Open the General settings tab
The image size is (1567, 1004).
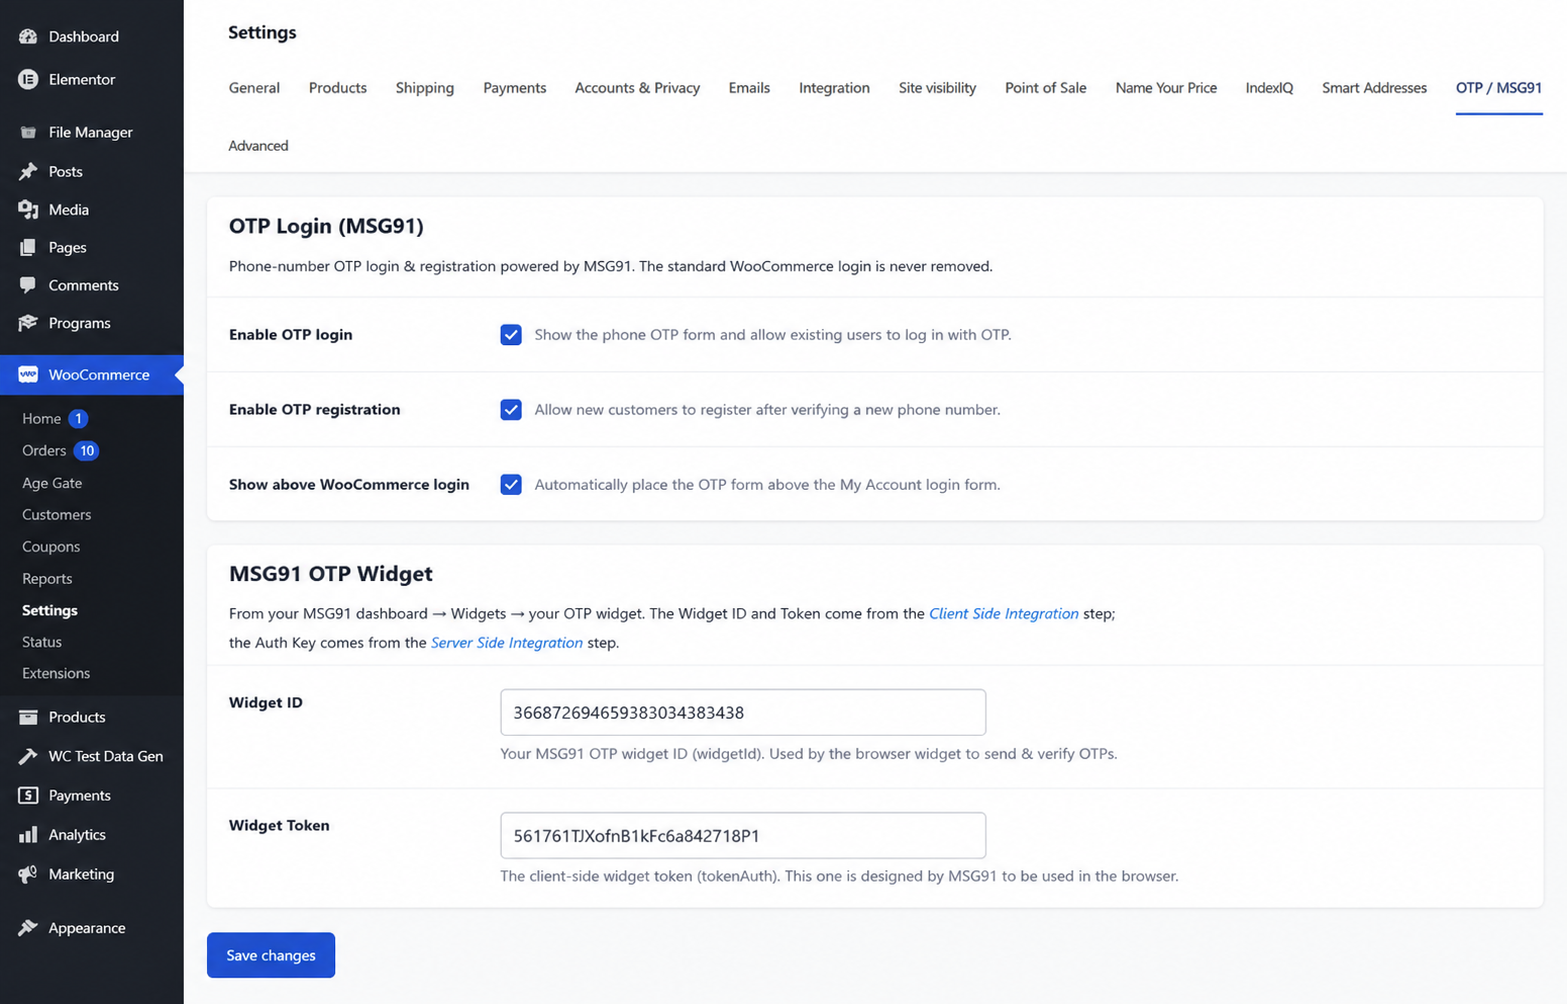tap(254, 88)
